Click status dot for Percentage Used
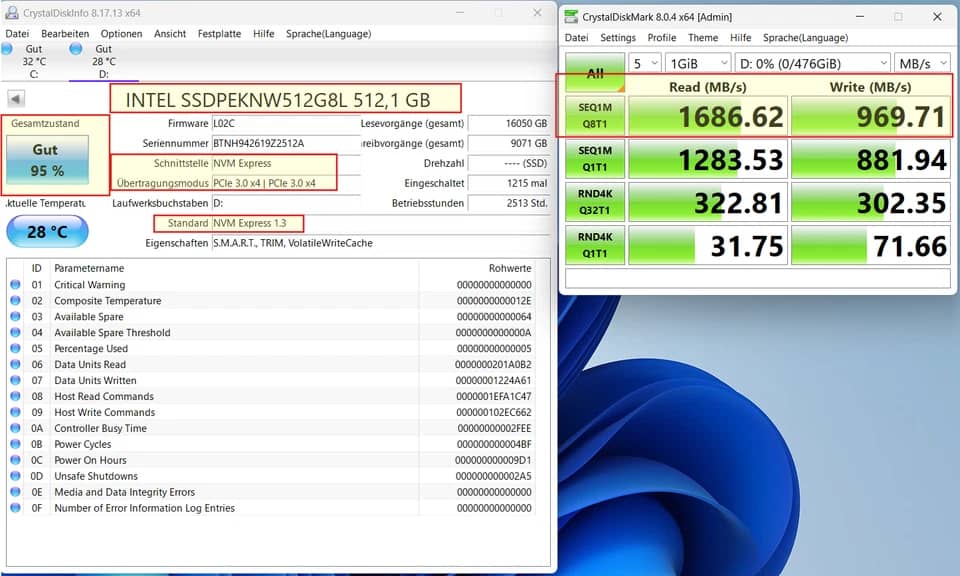Image resolution: width=960 pixels, height=576 pixels. pyautogui.click(x=15, y=348)
